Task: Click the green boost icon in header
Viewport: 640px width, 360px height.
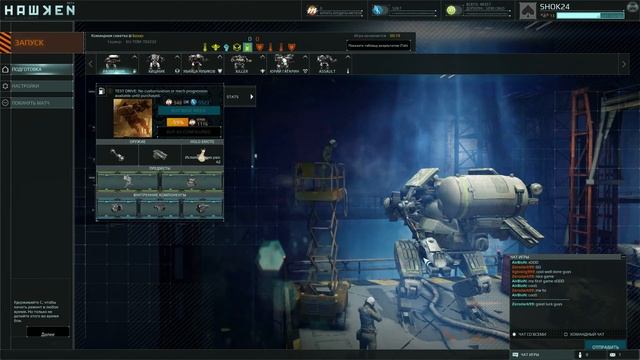Action: [451, 11]
